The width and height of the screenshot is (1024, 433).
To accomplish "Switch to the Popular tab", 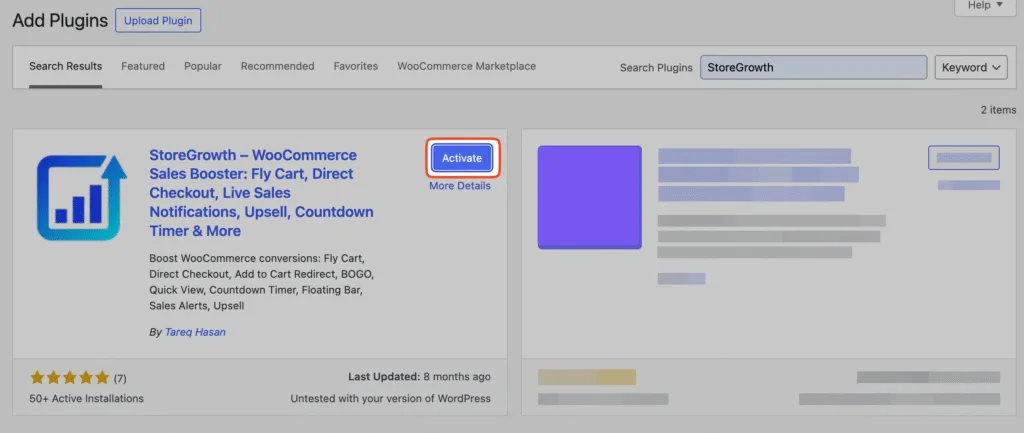I will (x=202, y=66).
